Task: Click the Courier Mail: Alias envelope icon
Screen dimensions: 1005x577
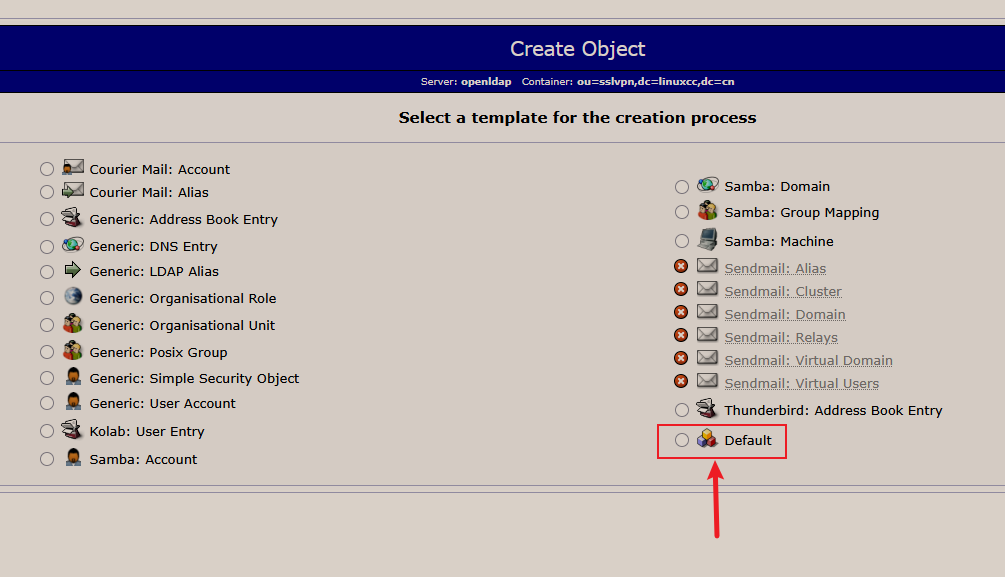Action: 73,190
